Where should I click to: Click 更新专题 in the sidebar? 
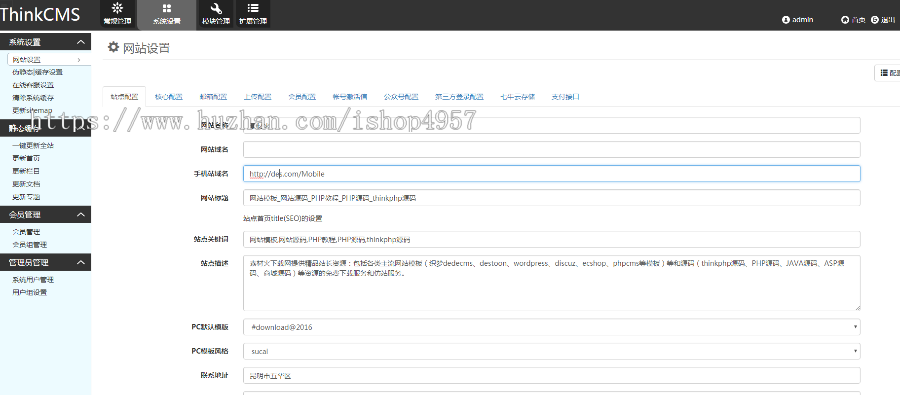(x=26, y=196)
